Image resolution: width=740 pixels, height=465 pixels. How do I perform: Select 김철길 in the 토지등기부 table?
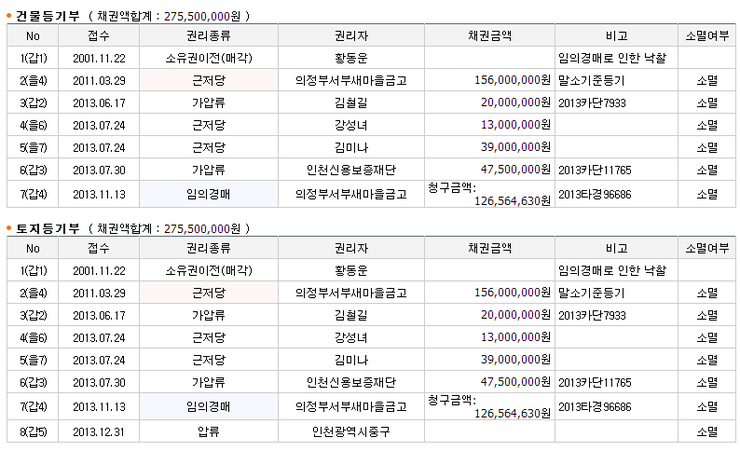pos(351,315)
